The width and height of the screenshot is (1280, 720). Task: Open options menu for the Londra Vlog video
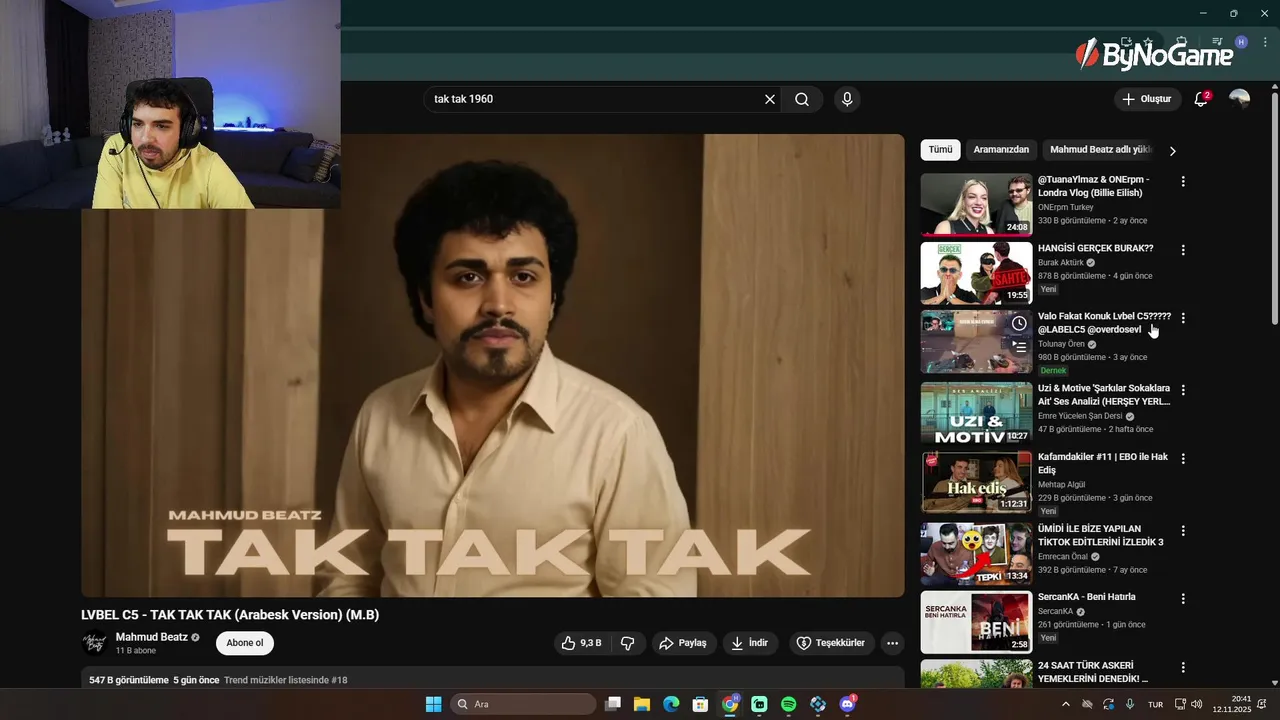tap(1183, 182)
